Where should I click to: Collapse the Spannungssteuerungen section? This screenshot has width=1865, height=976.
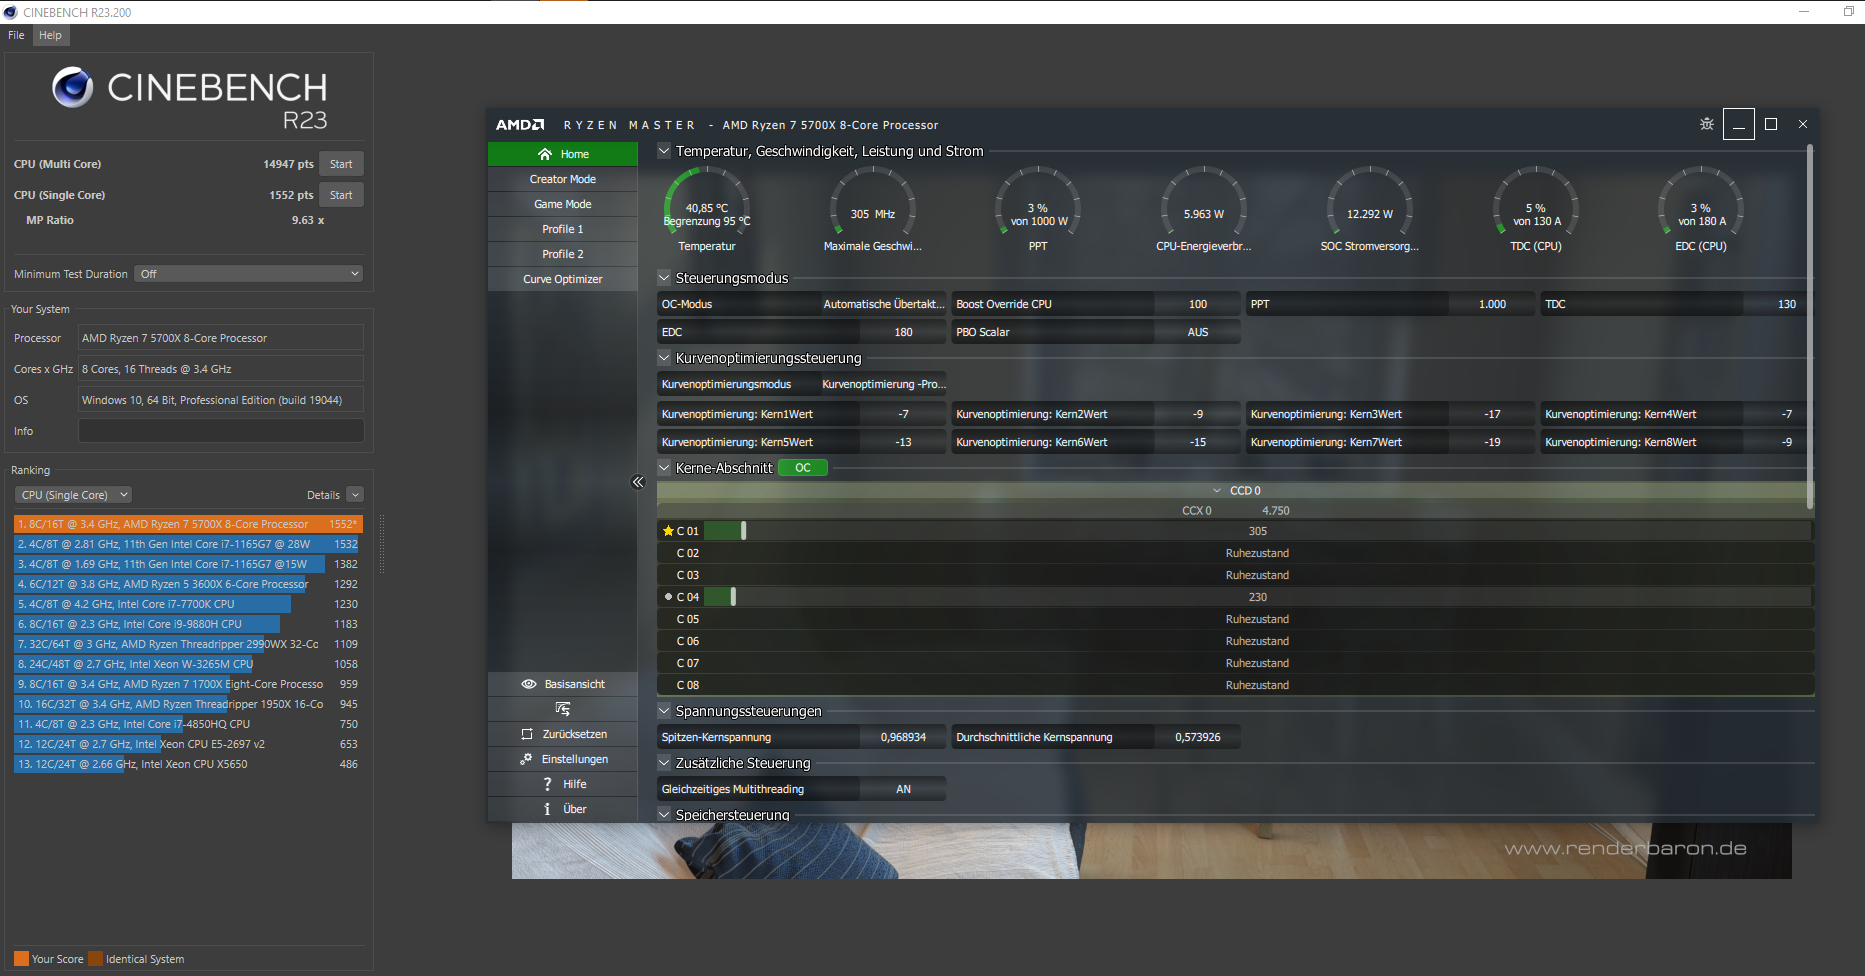point(664,711)
